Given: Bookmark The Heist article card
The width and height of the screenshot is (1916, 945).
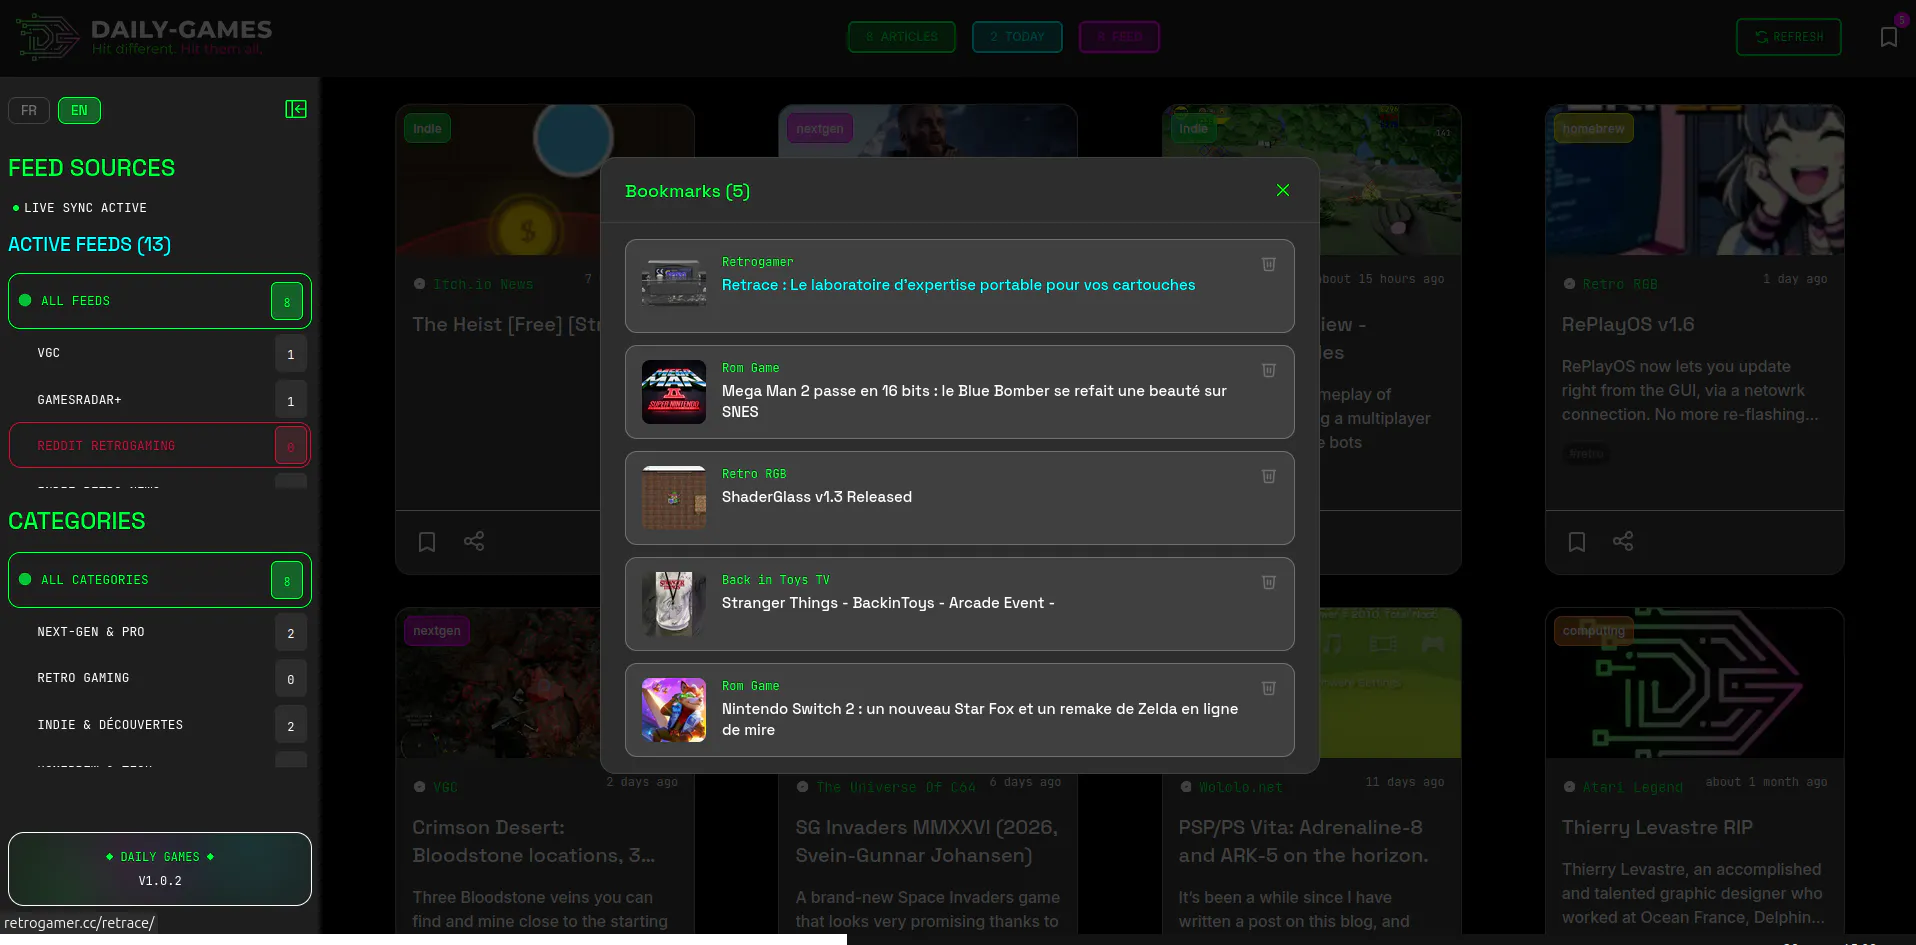Looking at the screenshot, I should point(427,542).
